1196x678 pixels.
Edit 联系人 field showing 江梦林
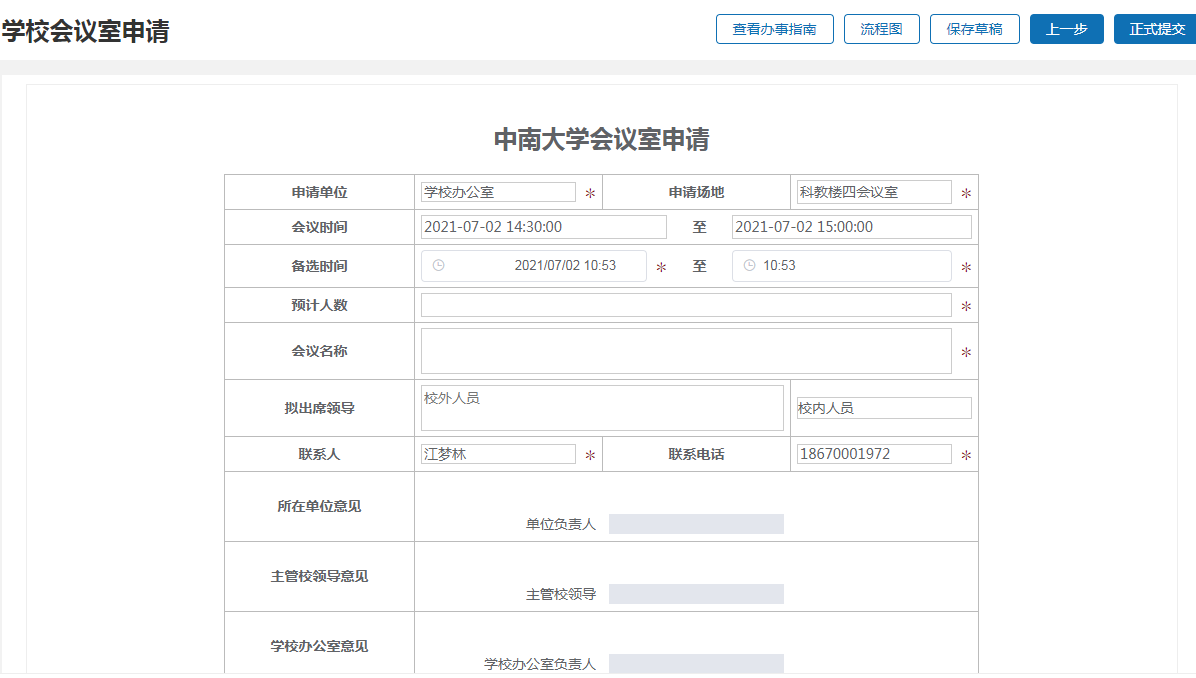[498, 454]
